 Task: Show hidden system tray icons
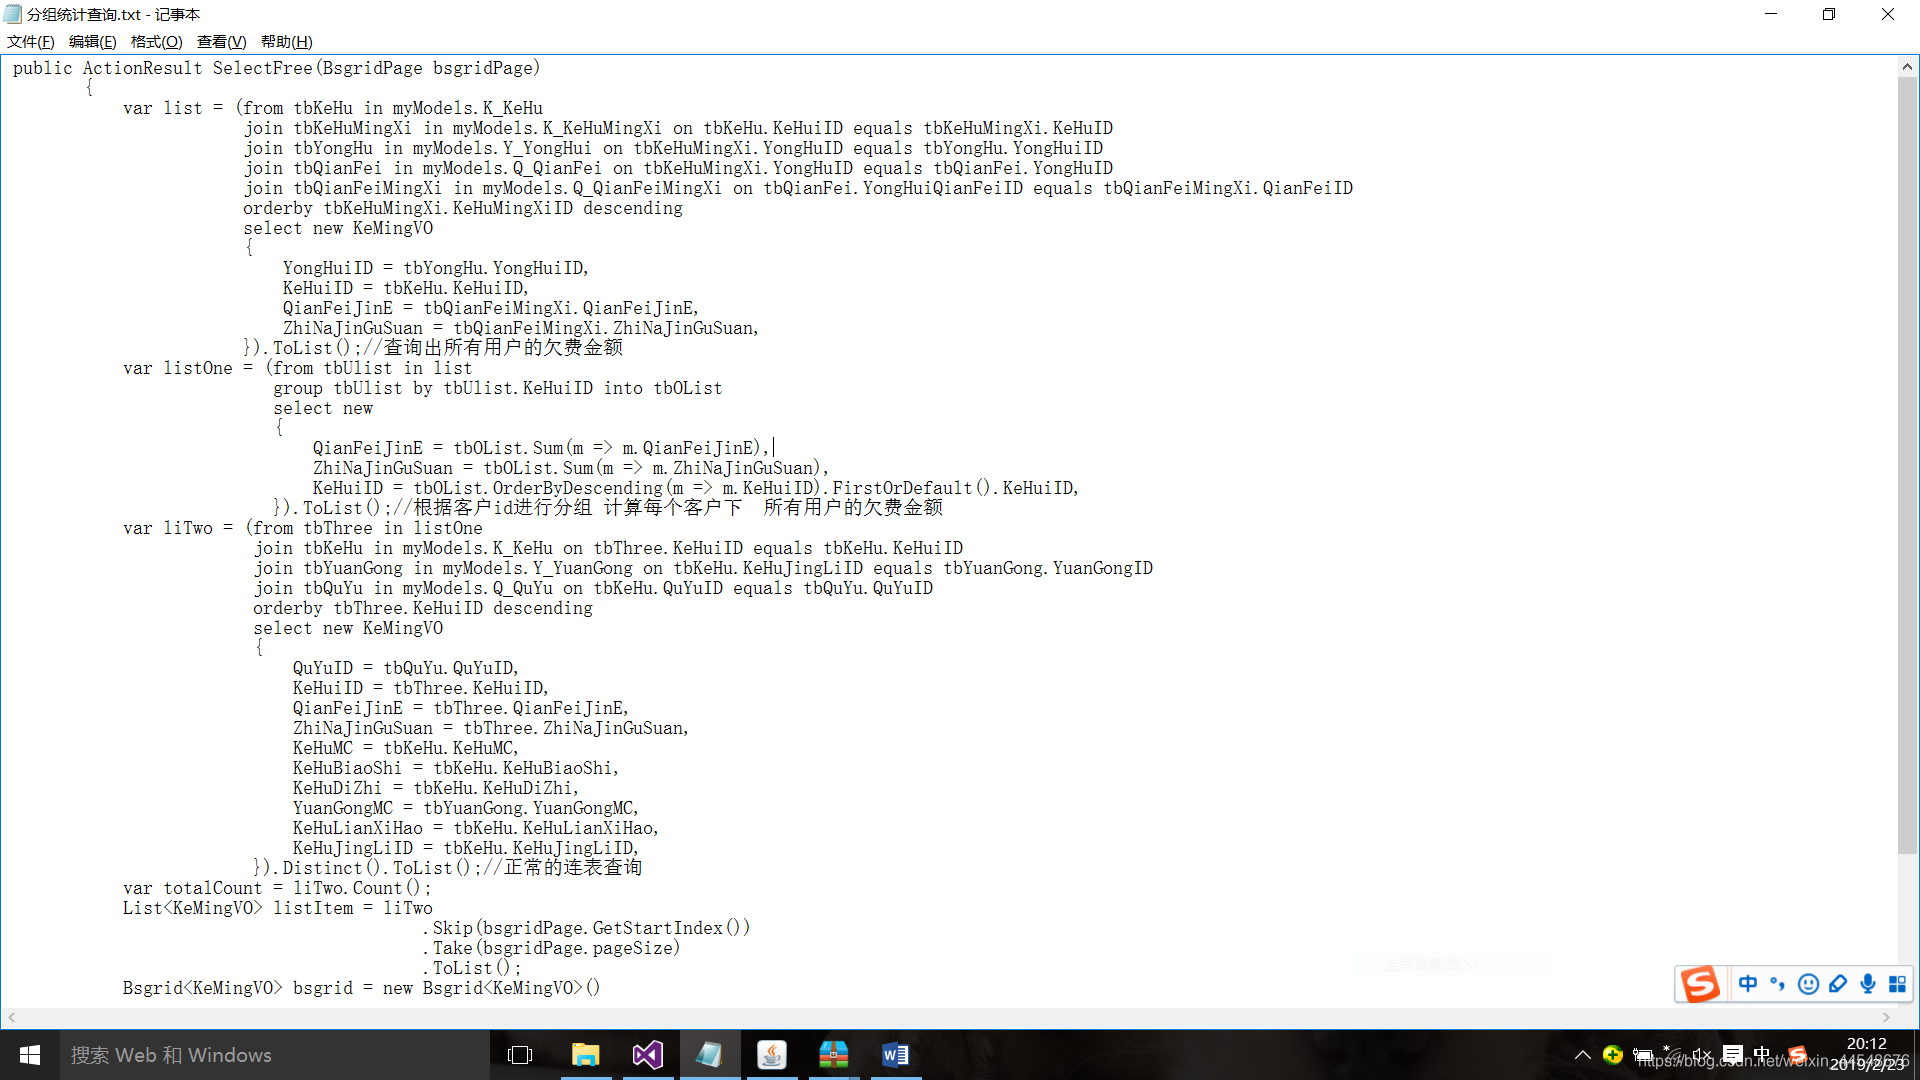[x=1582, y=1055]
